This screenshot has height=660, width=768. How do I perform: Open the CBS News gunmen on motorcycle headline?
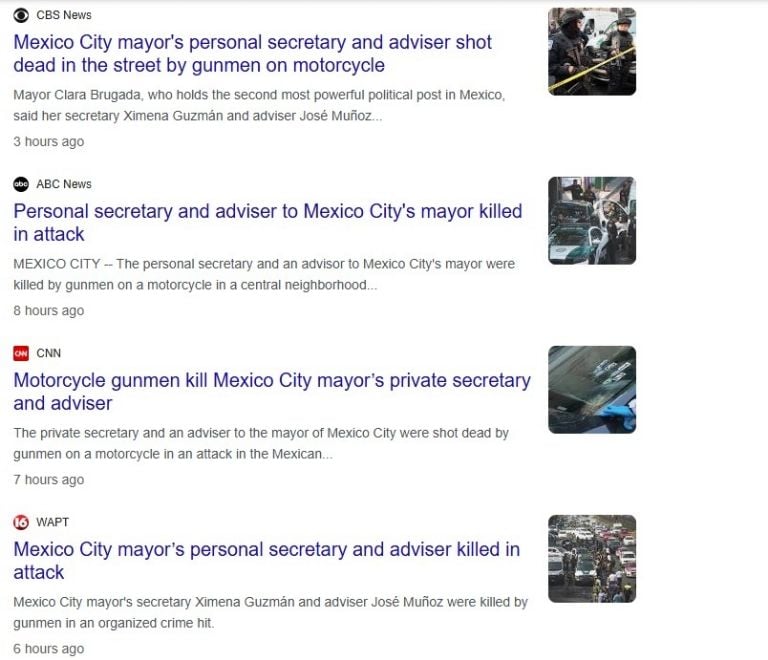[252, 54]
